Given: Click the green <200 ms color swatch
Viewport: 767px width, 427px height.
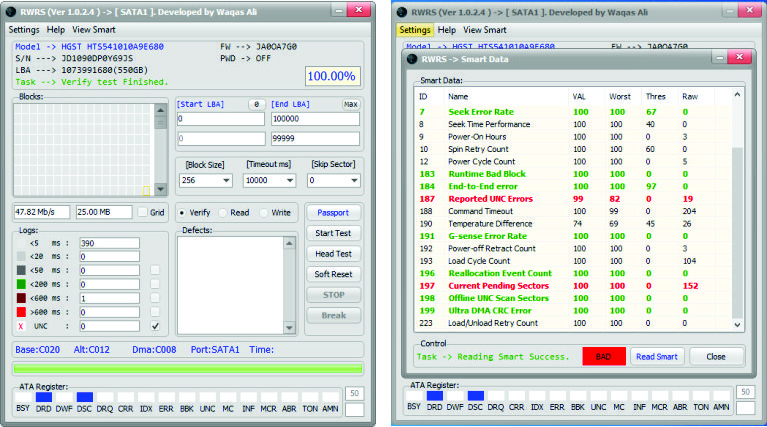Looking at the screenshot, I should (21, 284).
